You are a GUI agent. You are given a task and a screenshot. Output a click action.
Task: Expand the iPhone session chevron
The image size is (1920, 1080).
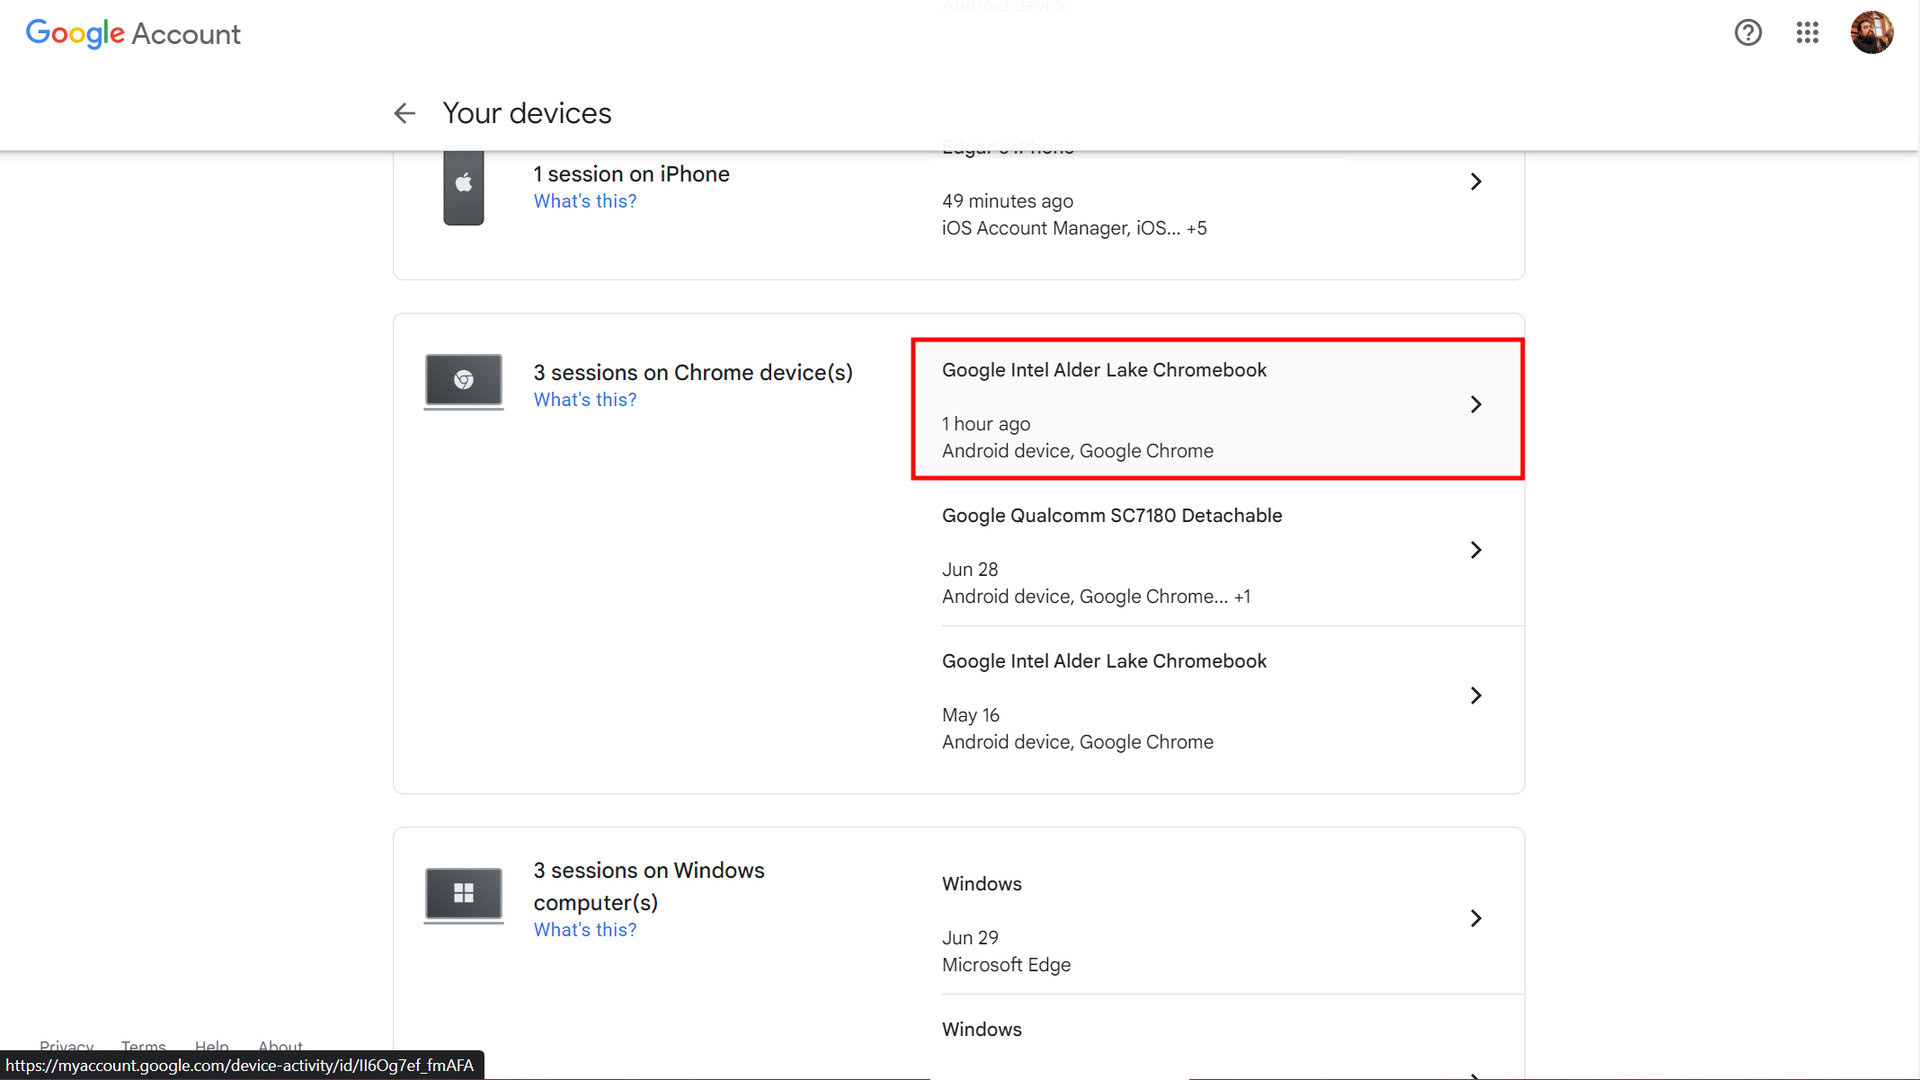[1475, 182]
